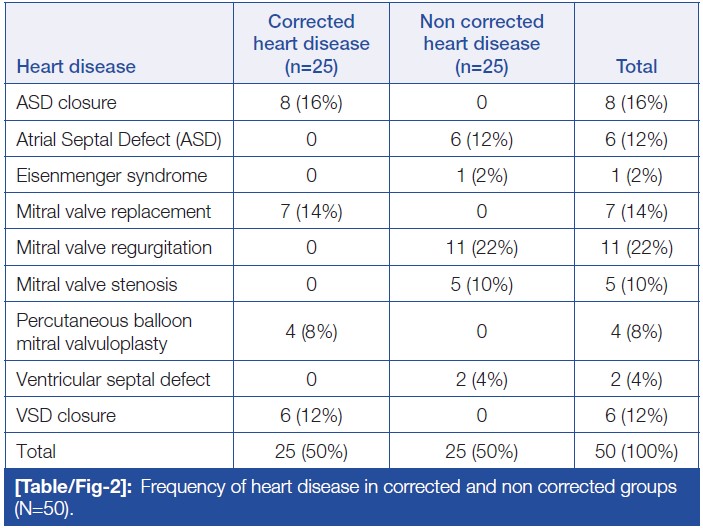This screenshot has width=703, height=528.
Task: Click the "Heart disease" column header
Action: click(76, 67)
